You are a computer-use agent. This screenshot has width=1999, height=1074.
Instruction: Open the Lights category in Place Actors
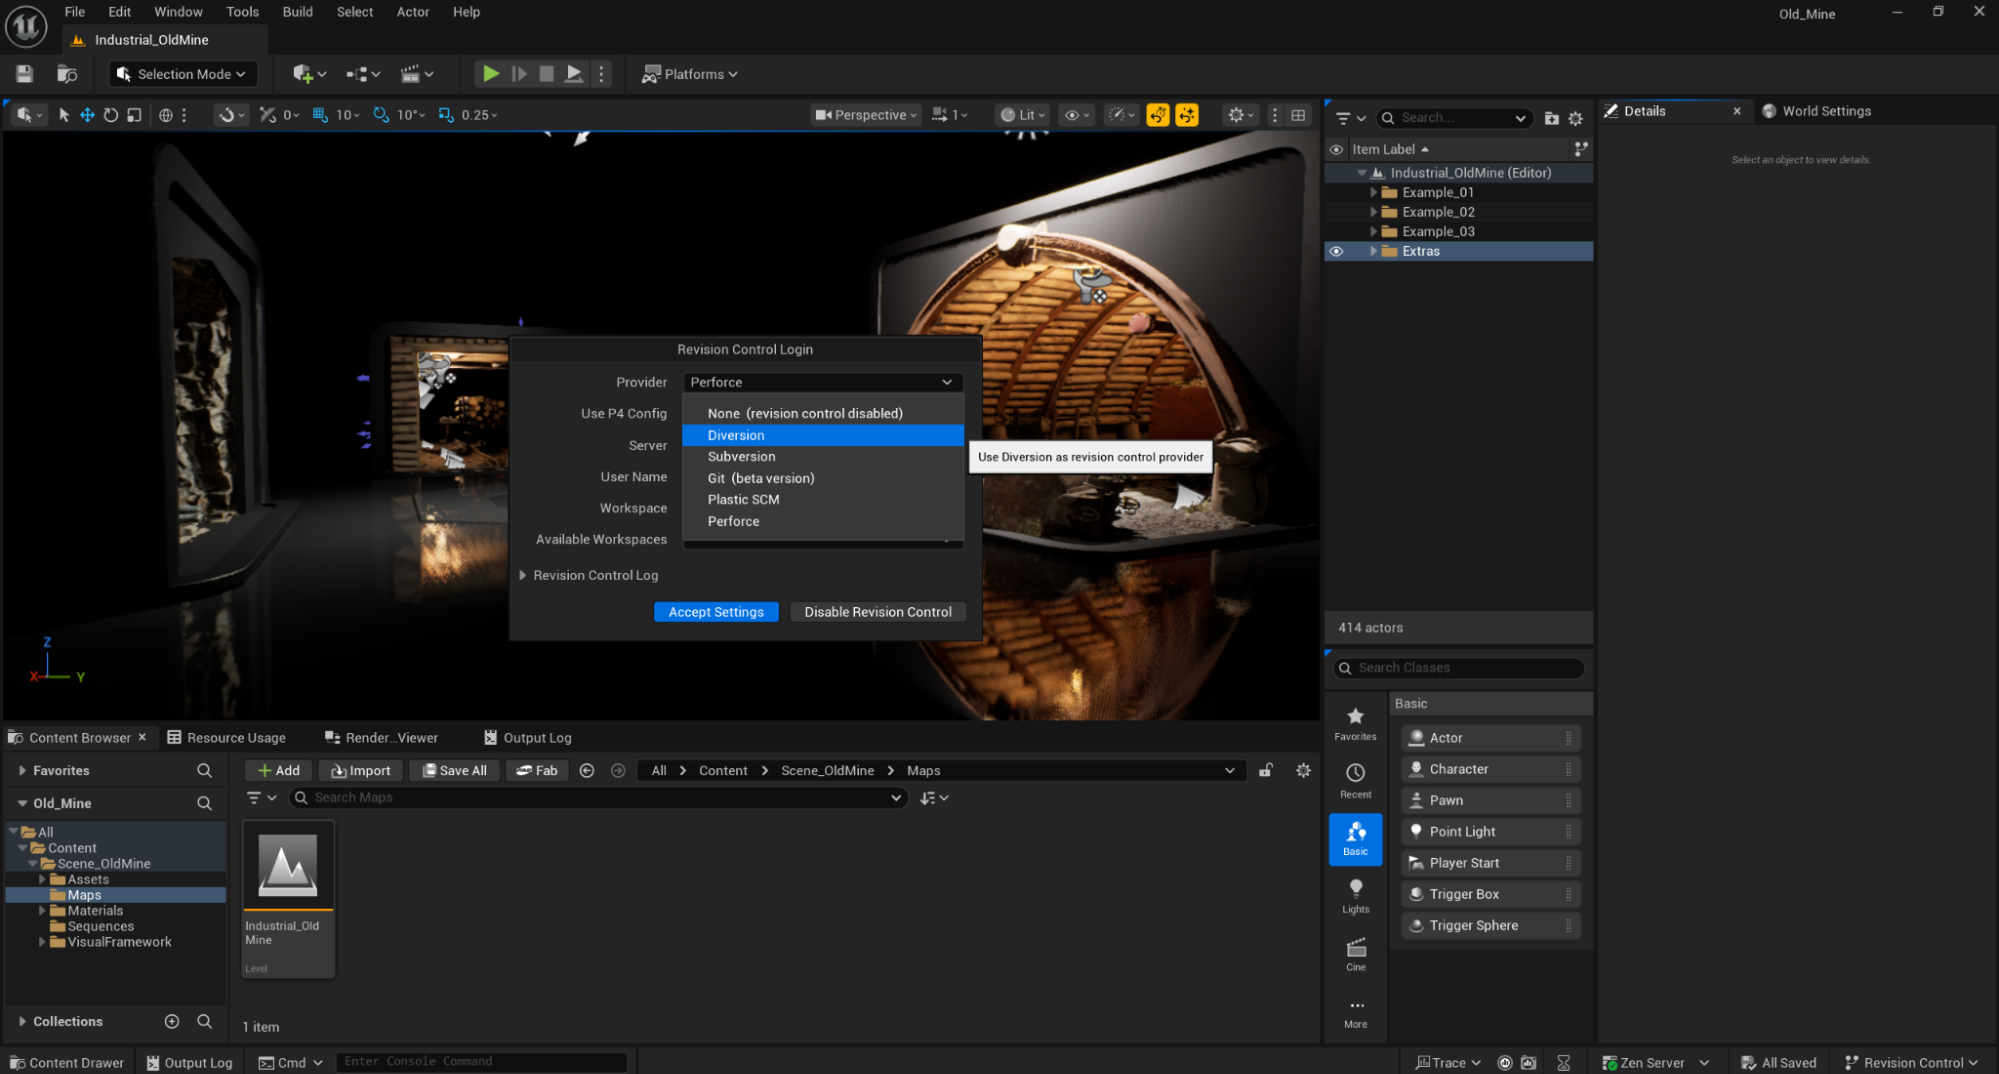point(1355,895)
